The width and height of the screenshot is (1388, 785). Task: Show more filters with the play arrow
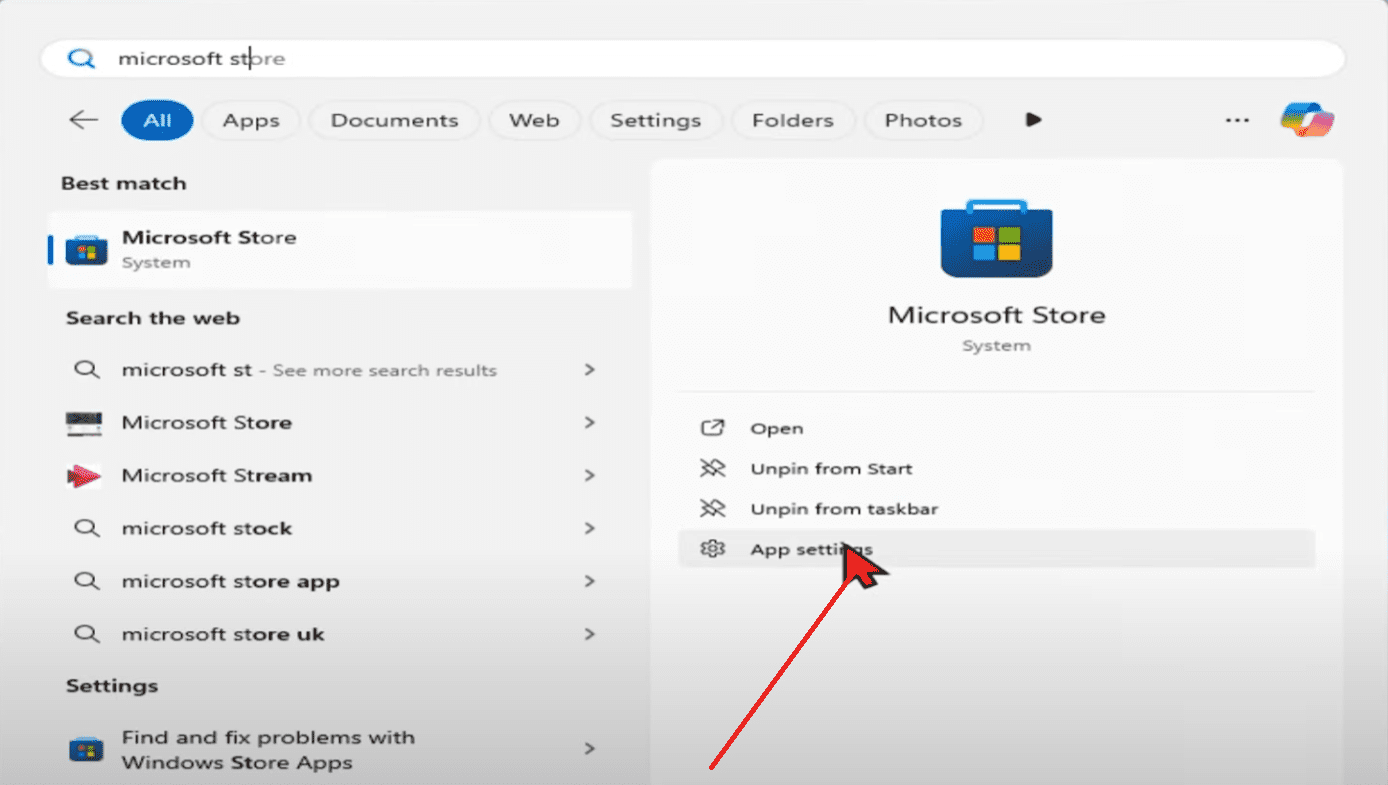1034,120
